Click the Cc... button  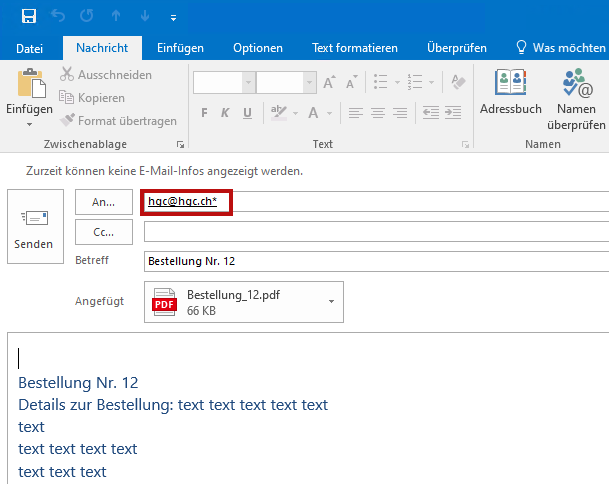point(104,232)
